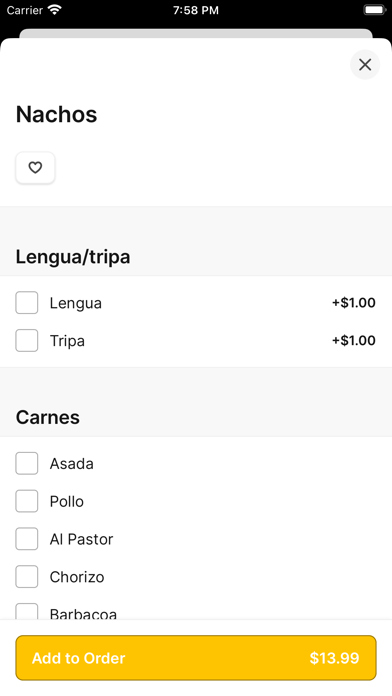Tick the Chorizo checkbox
Viewport: 392px width, 696px height.
(x=27, y=577)
